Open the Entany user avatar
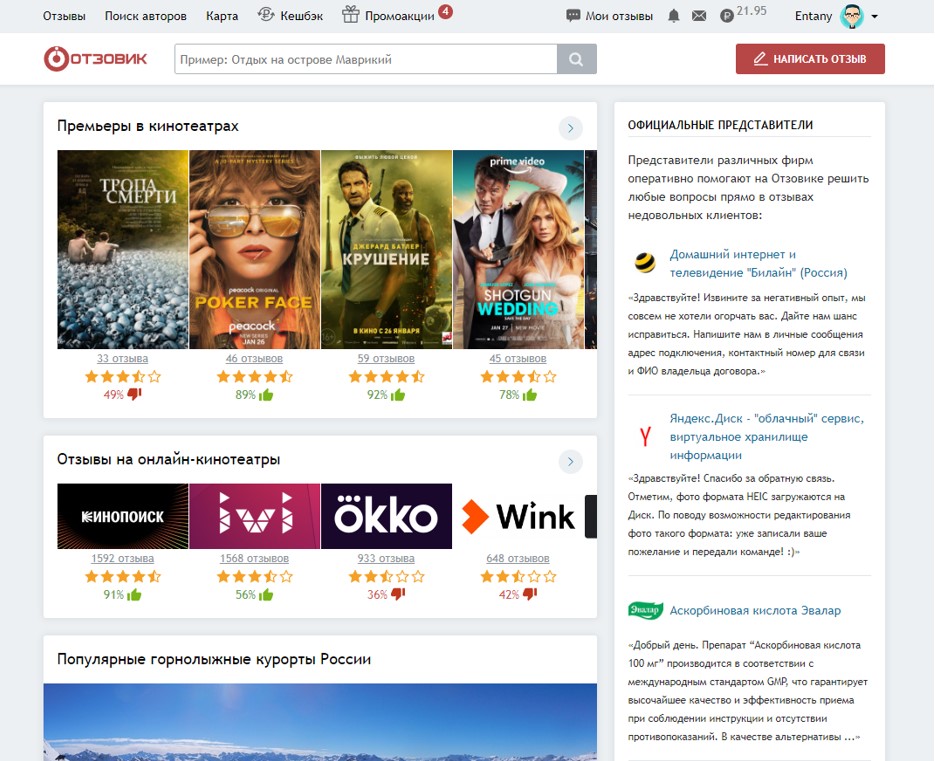 (x=852, y=16)
